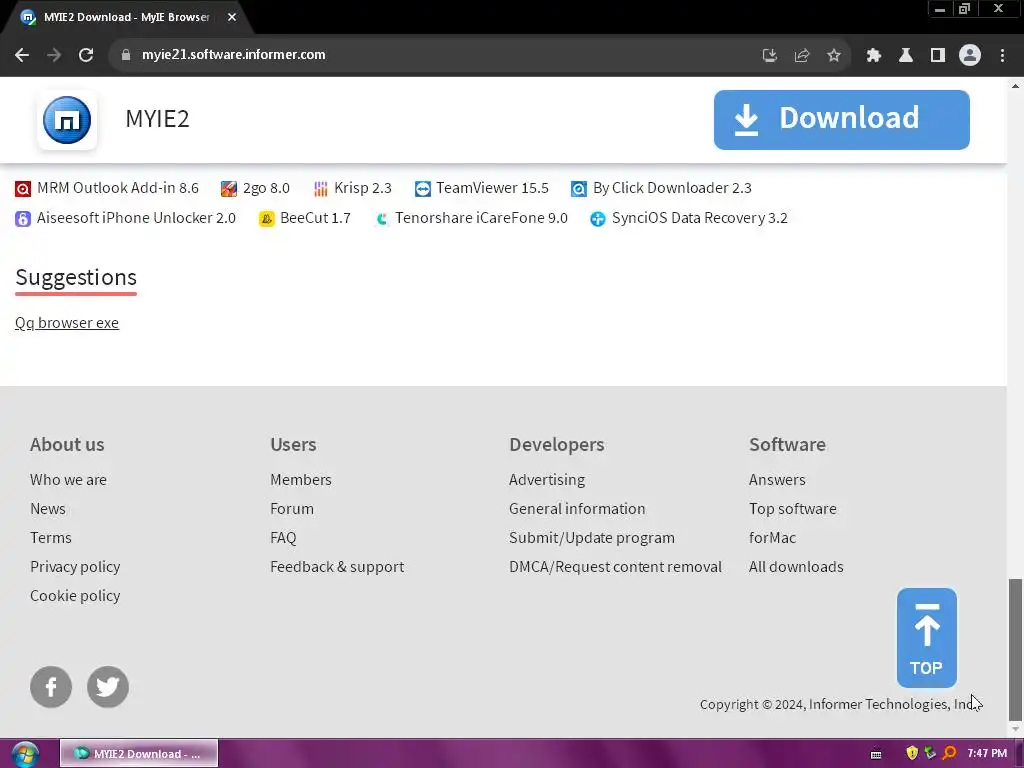The height and width of the screenshot is (768, 1024).
Task: Open the Krisp 2.3 link
Action: pos(362,188)
